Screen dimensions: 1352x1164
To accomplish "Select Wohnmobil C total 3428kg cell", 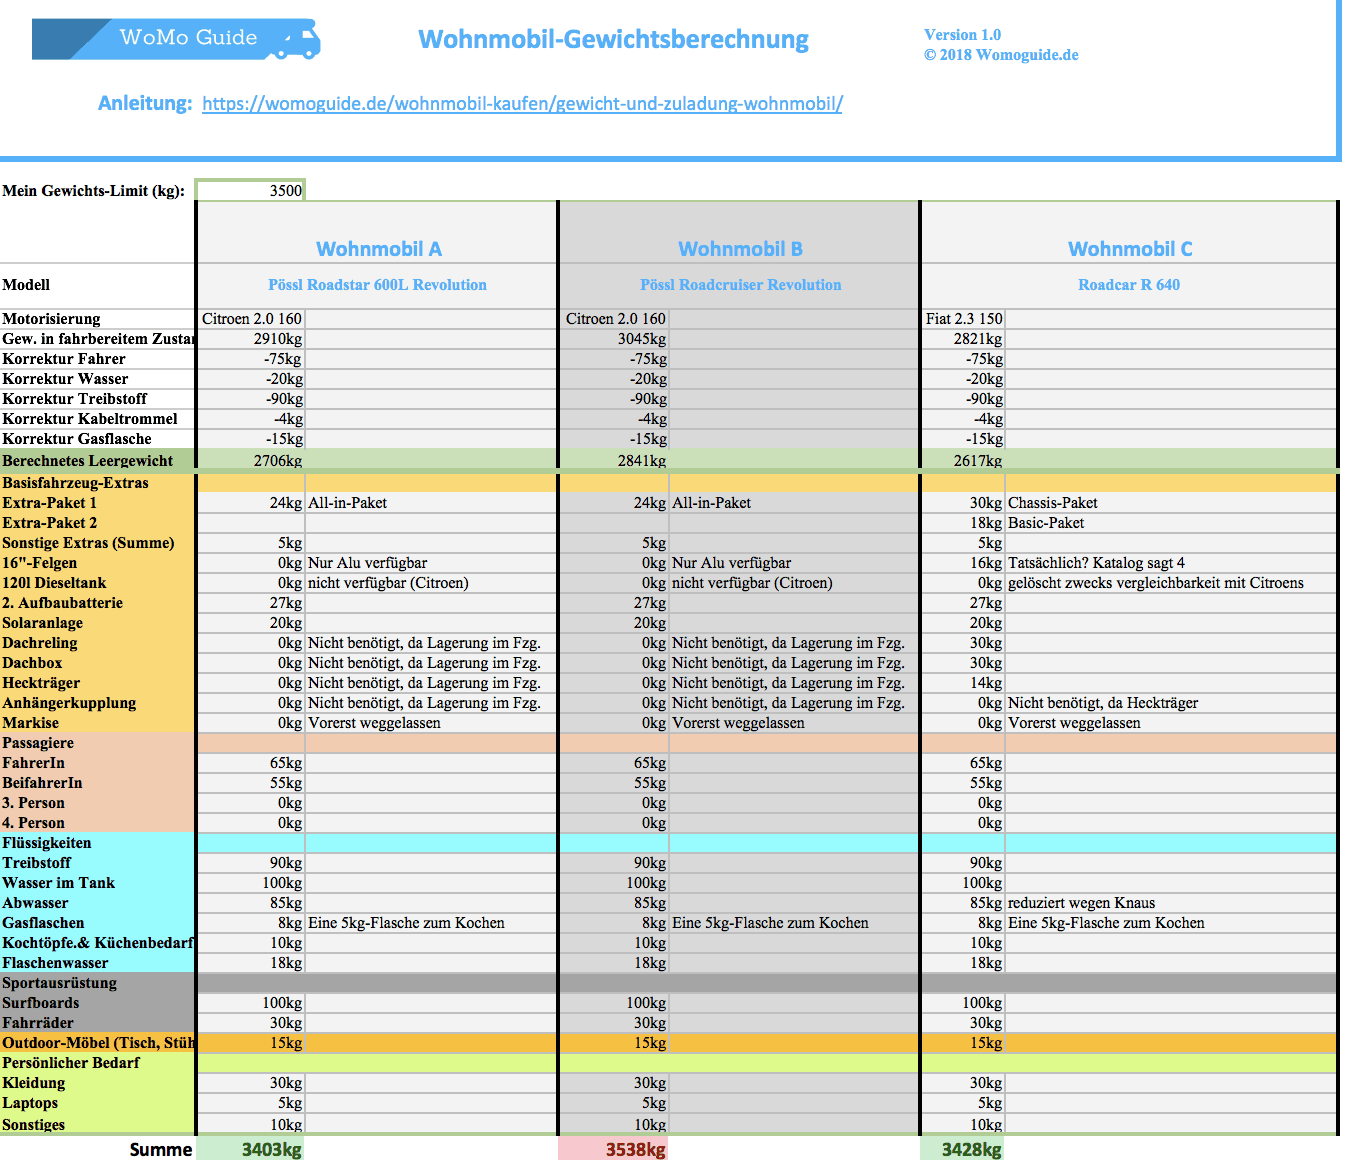I will (963, 1149).
